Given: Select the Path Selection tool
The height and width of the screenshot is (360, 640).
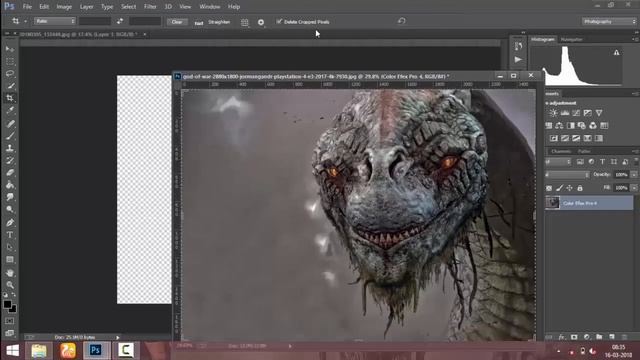Looking at the screenshot, I should [10, 247].
